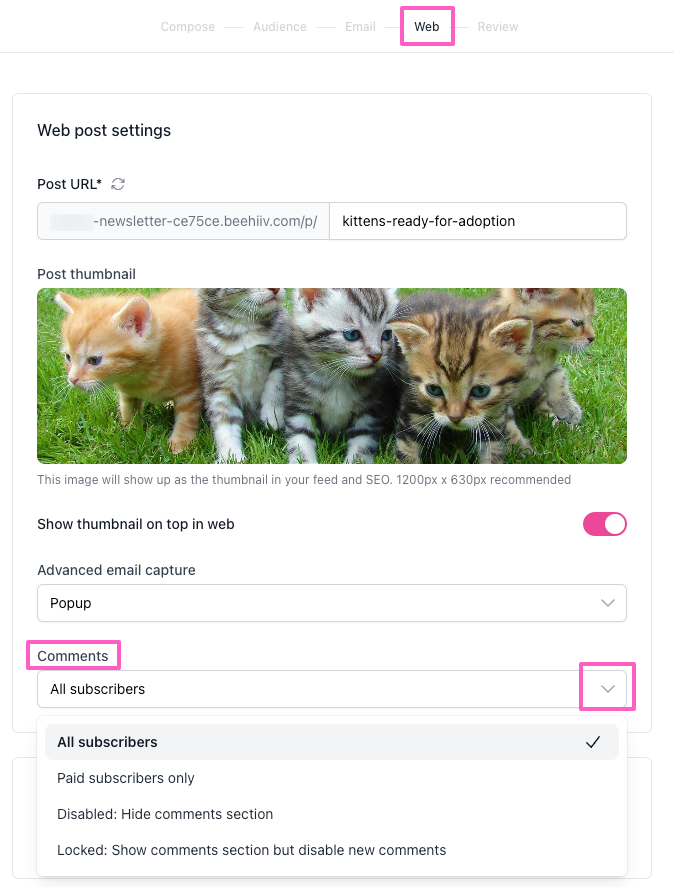674x887 pixels.
Task: Click the checkmark beside All subscribers option
Action: tap(593, 742)
